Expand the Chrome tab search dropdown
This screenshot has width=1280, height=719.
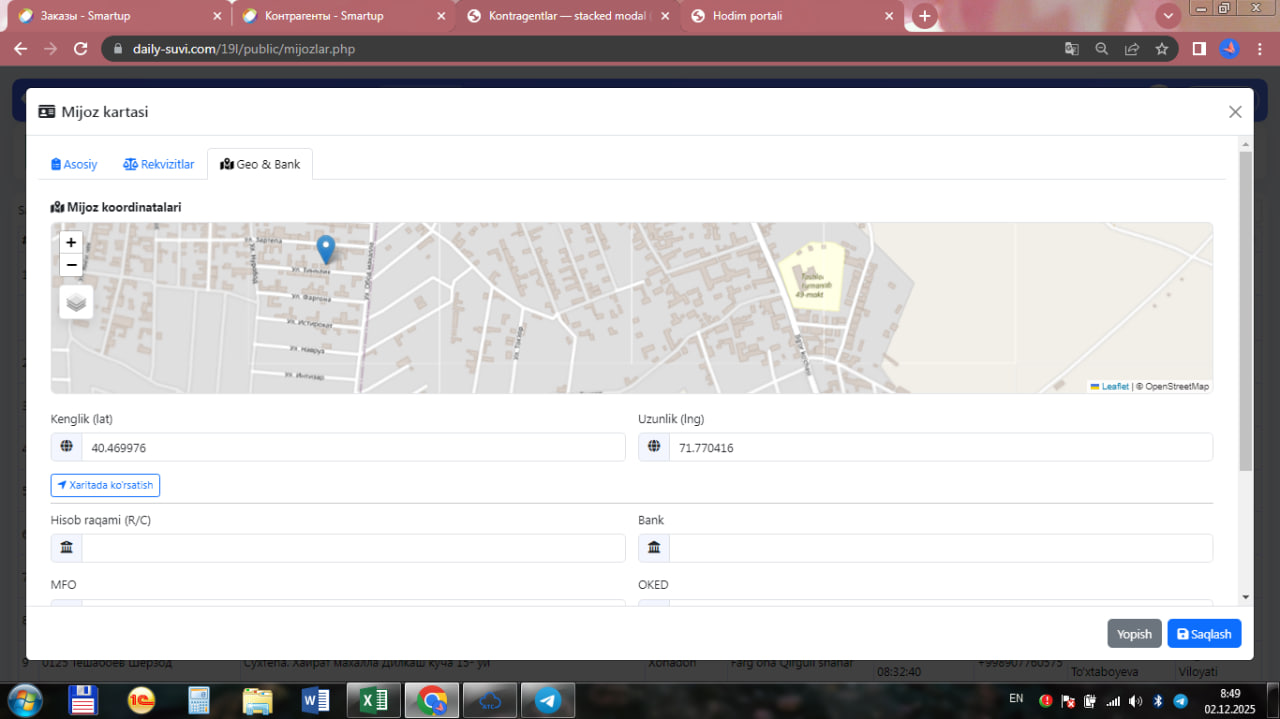[x=1167, y=16]
